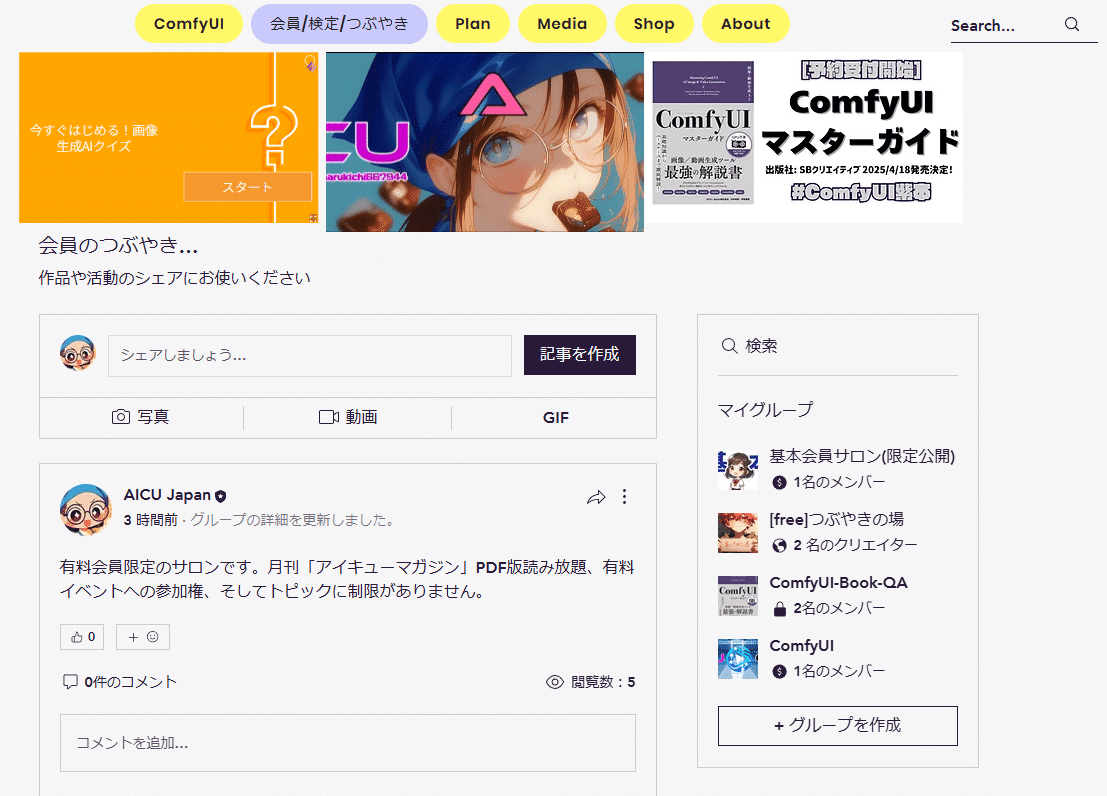Click the マイグループ heading

point(765,410)
